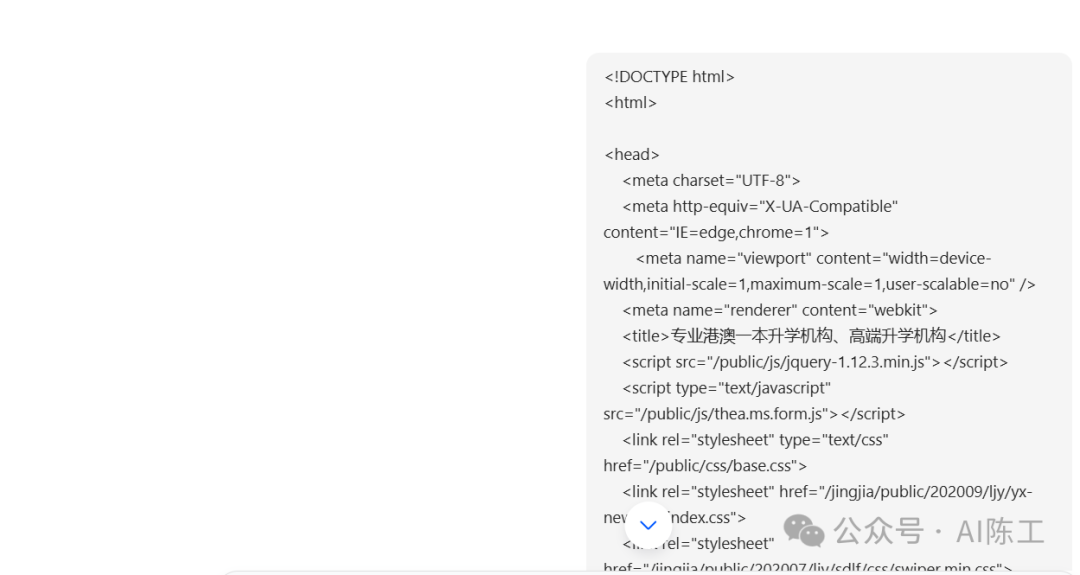Screen dimensions: 1080x575
Task: Click the script type="text/javascript" line
Action: (726, 389)
